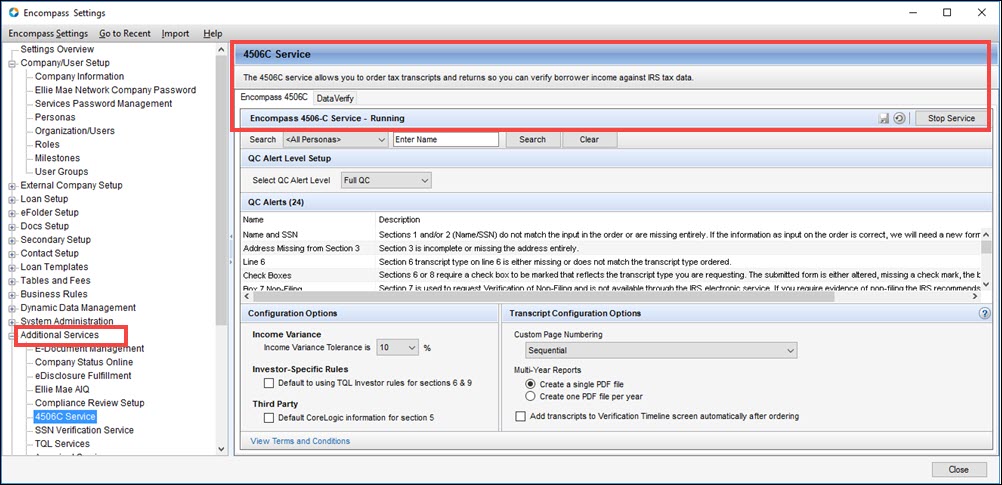Enable Default to using TQL Investor rules
Viewport: 1002px width, 485px height.
269,383
